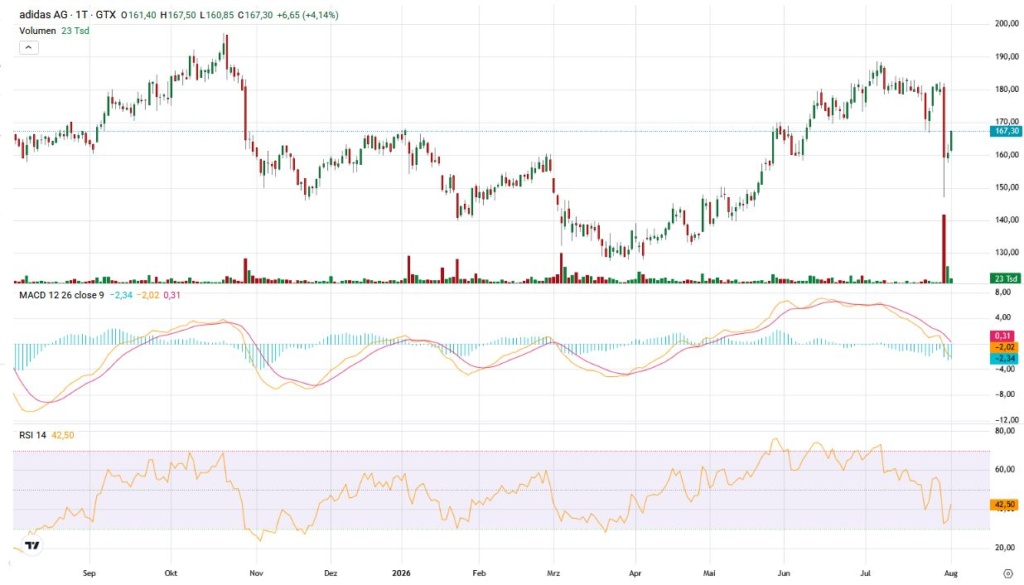The height and width of the screenshot is (585, 1024).
Task: Click the O161,40 open value
Action: point(138,14)
